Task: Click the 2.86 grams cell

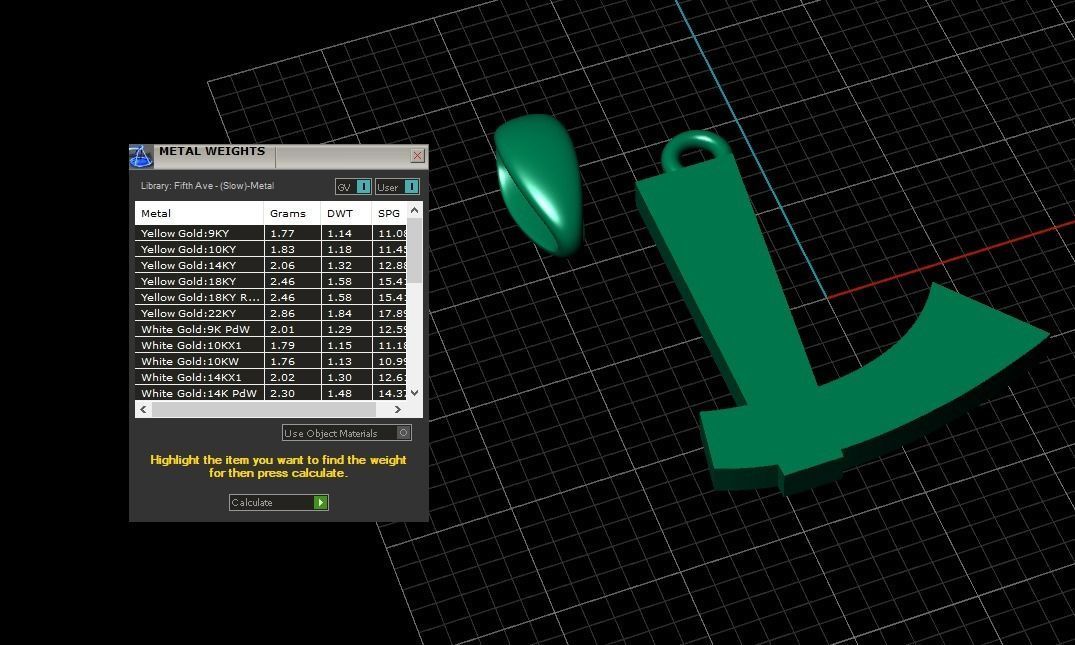Action: point(292,313)
